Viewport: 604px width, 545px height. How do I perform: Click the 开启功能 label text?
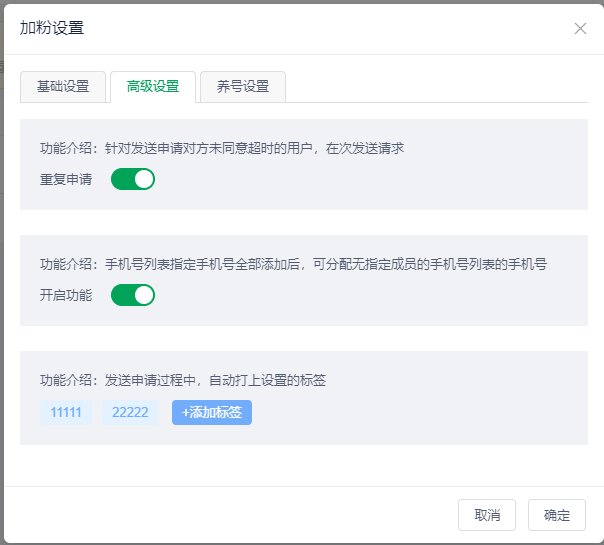point(66,296)
